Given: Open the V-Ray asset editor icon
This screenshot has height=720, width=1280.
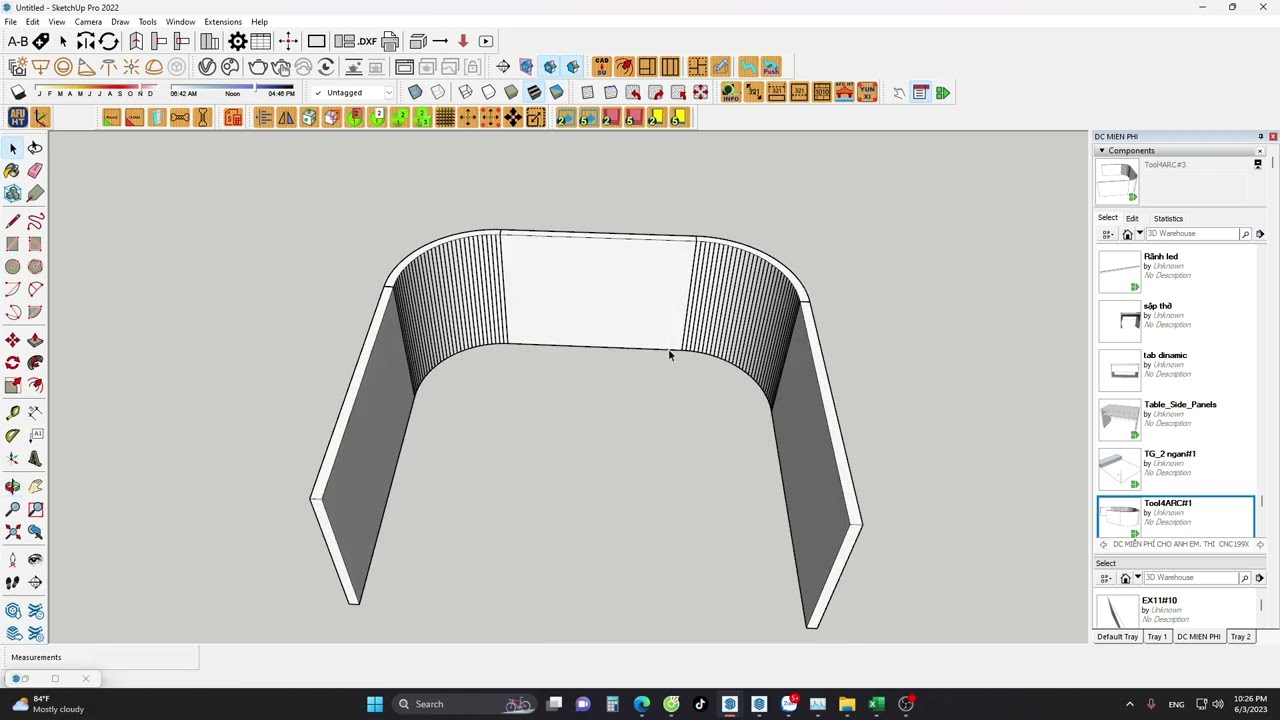Looking at the screenshot, I should tap(207, 67).
